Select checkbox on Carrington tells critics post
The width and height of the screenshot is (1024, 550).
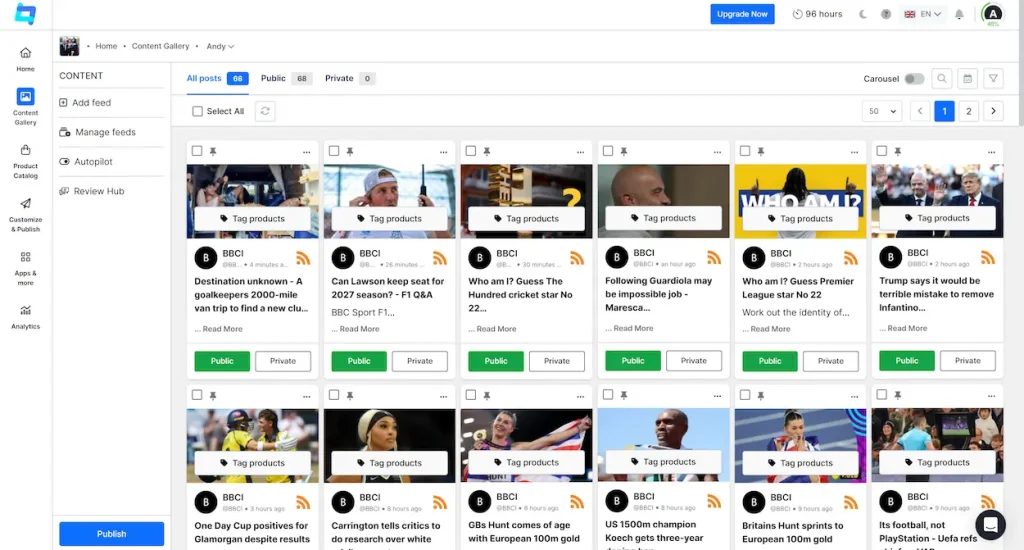(x=334, y=395)
